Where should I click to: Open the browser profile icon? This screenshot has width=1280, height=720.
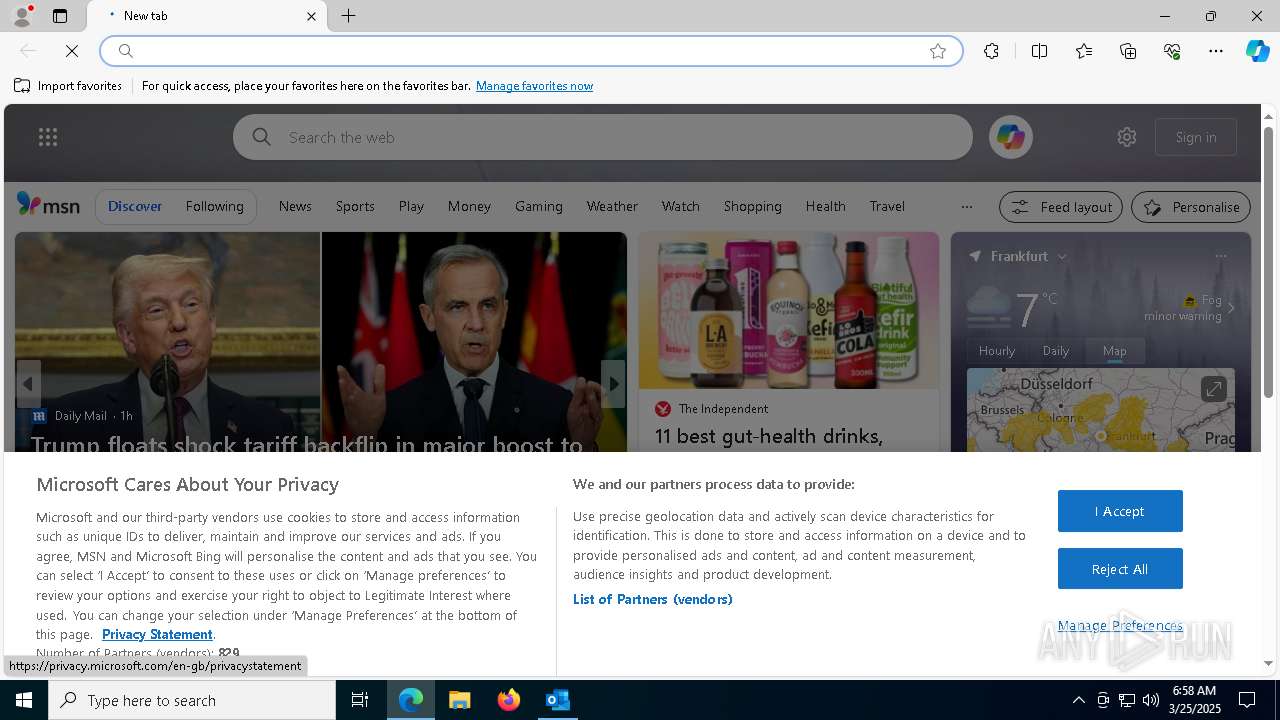pos(22,16)
